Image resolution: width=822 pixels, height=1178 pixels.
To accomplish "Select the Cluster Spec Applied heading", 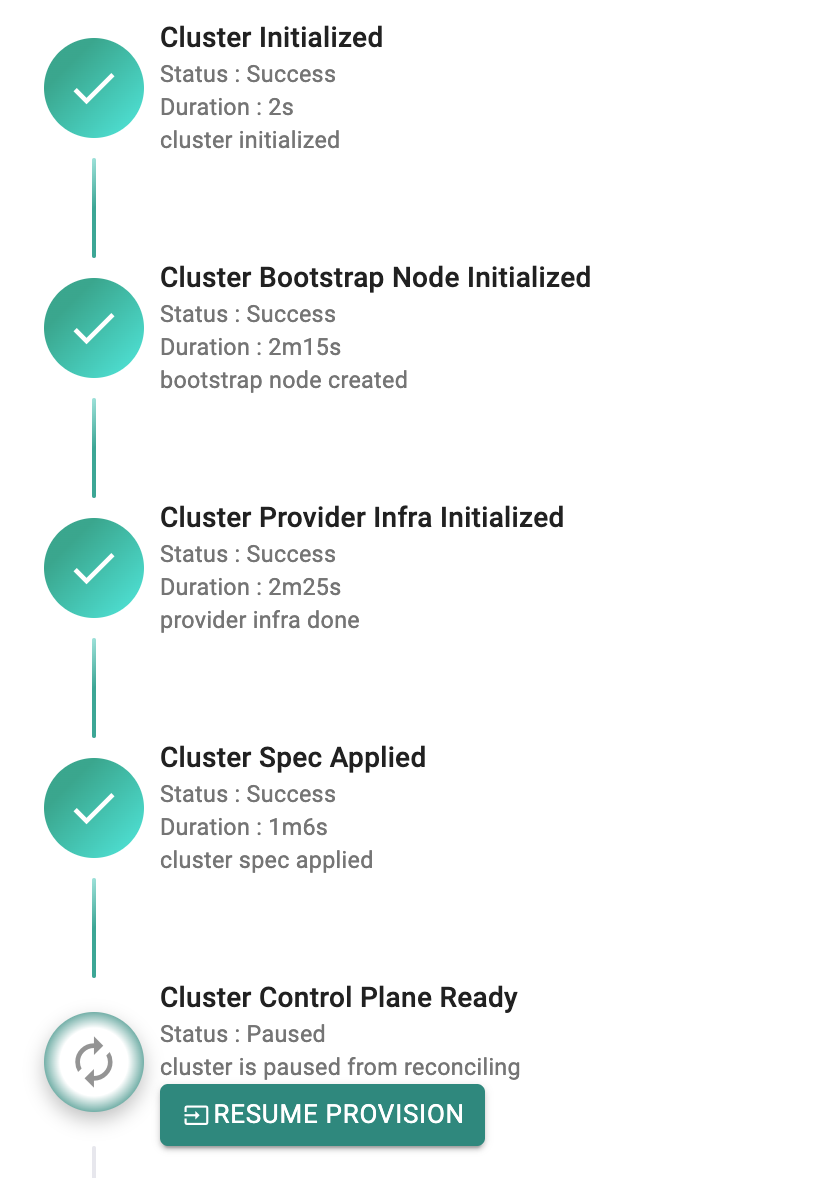I will point(293,758).
